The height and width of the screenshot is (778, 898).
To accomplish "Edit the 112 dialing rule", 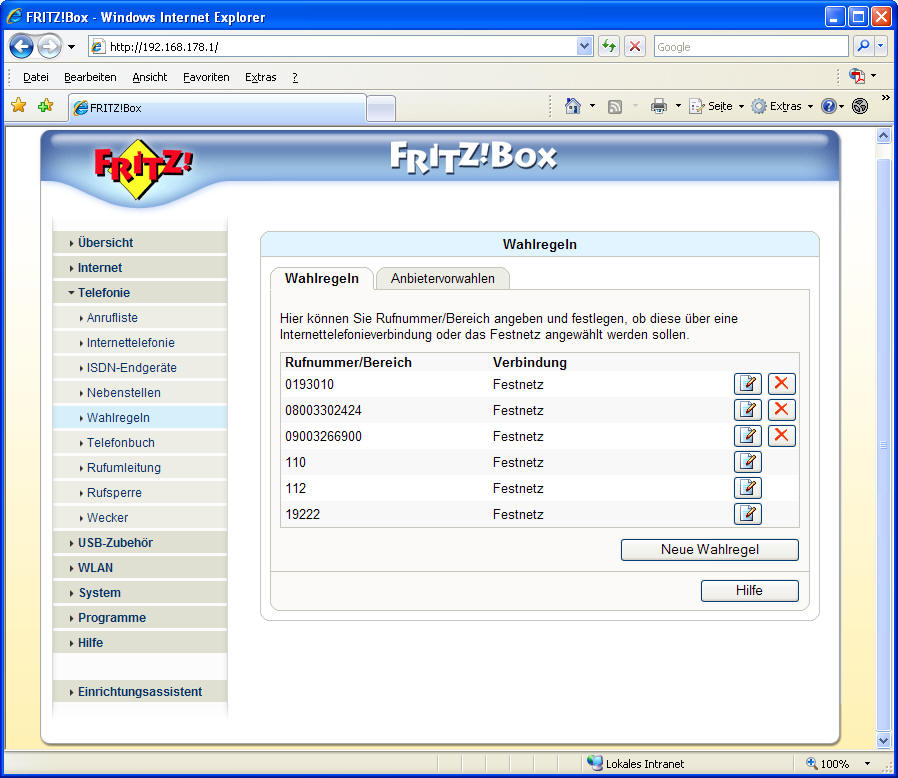I will pos(747,488).
